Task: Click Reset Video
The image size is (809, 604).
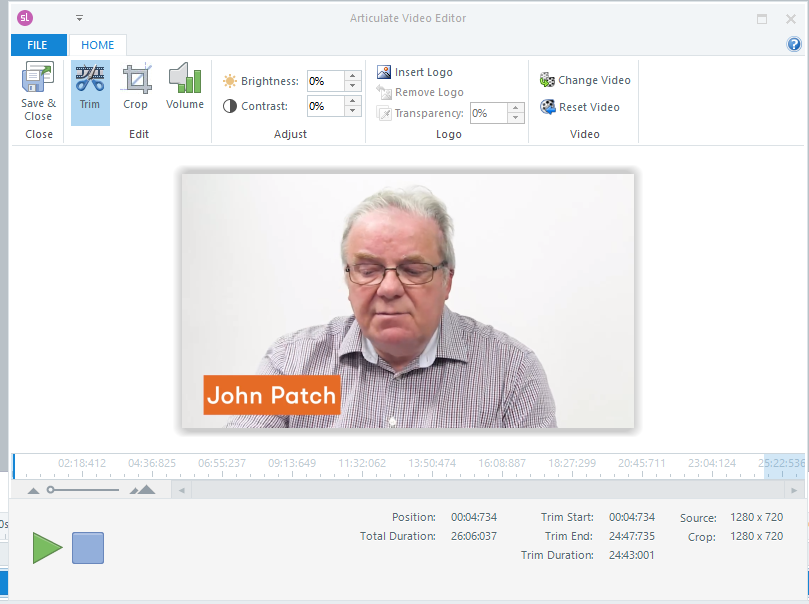Action: [580, 107]
